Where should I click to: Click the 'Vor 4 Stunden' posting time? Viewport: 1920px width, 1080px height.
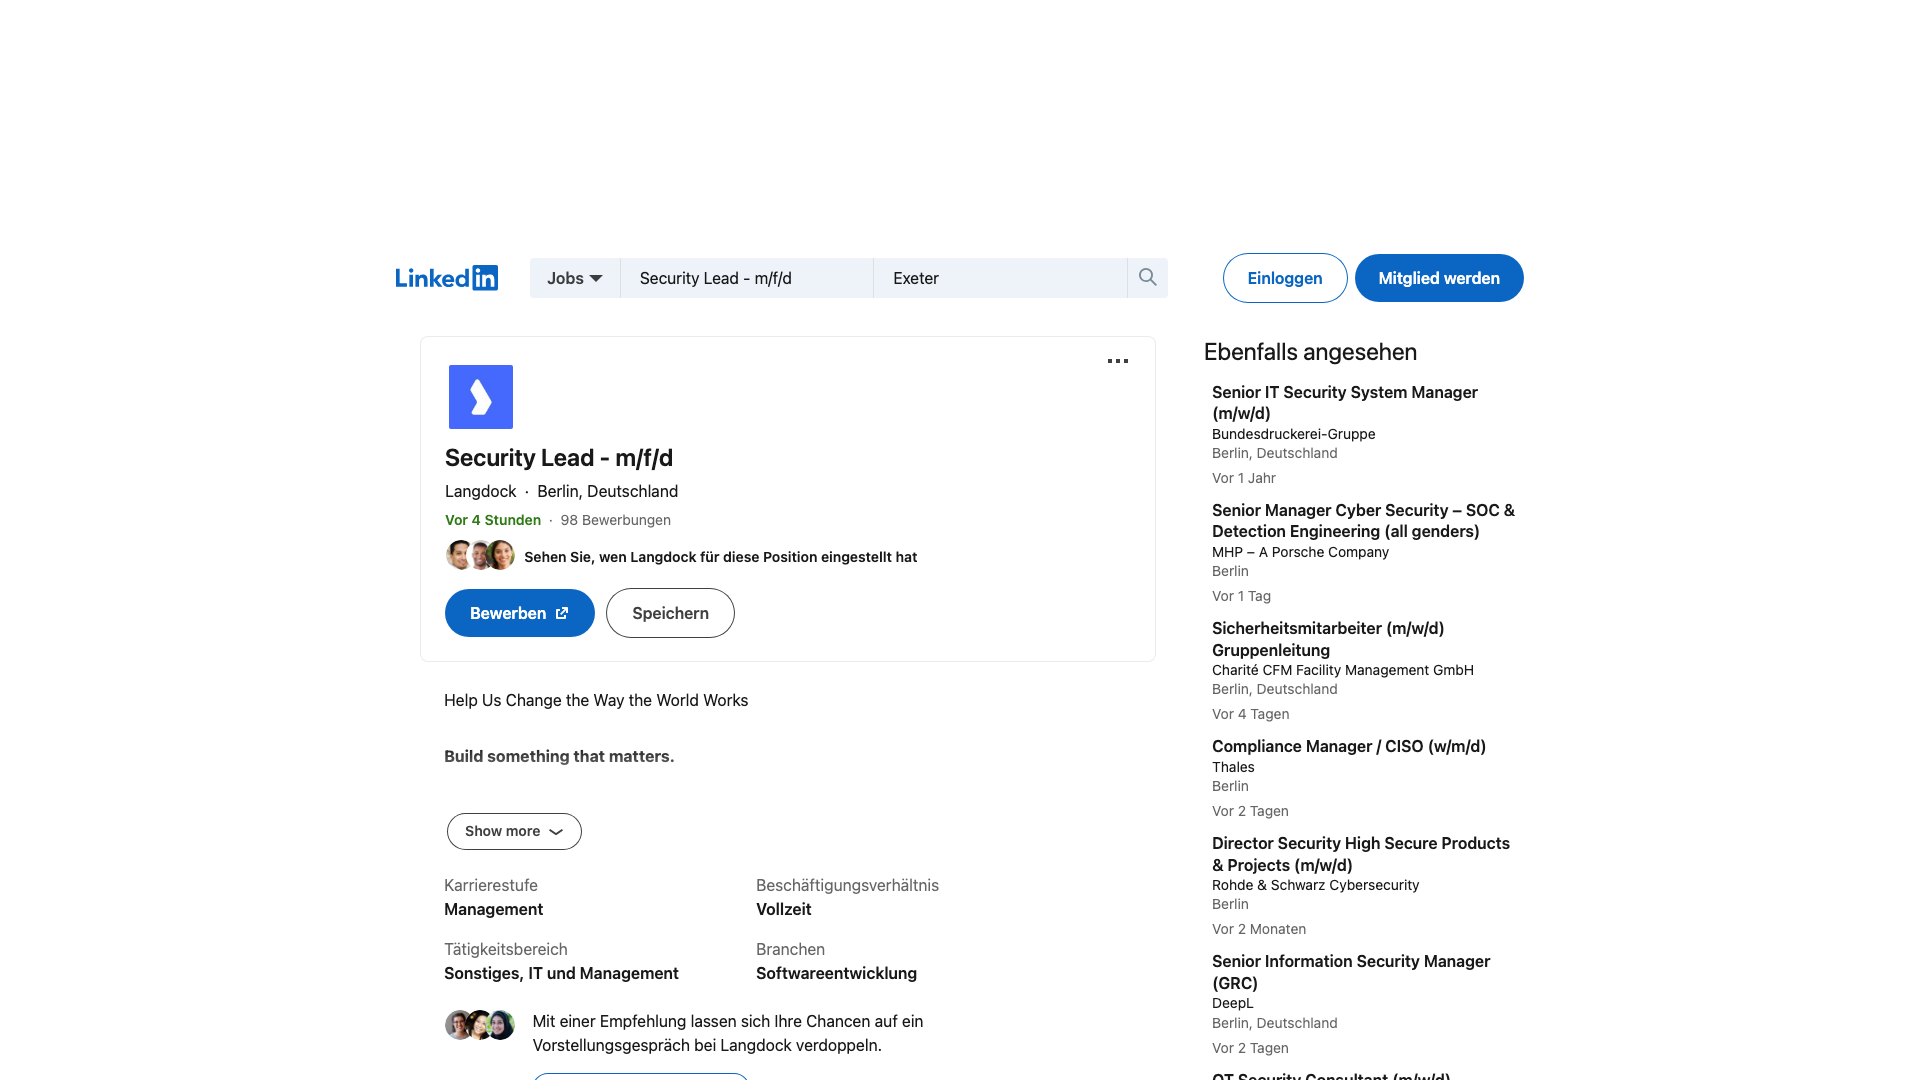click(x=493, y=520)
